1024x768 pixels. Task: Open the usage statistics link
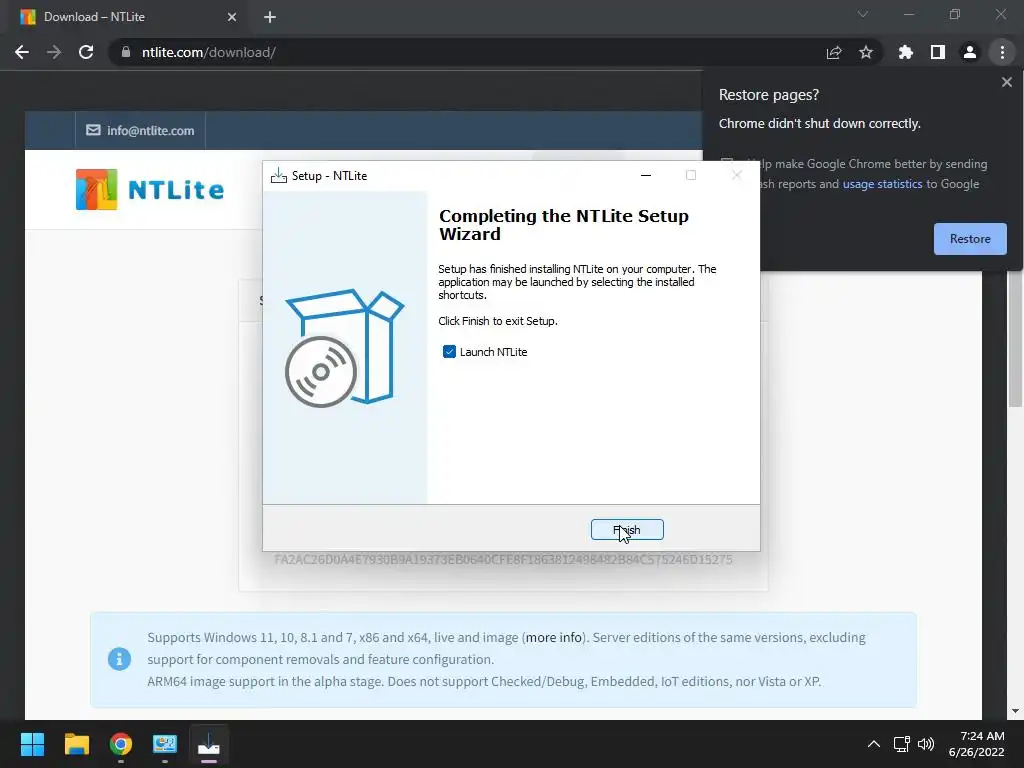[x=882, y=184]
